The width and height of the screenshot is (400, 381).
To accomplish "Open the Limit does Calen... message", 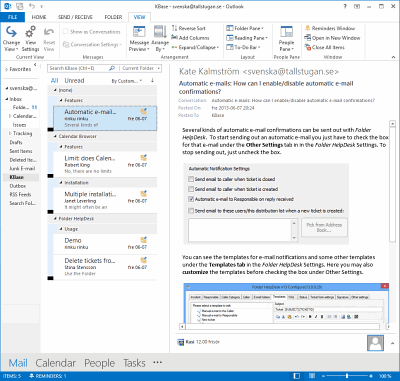I will (105, 164).
